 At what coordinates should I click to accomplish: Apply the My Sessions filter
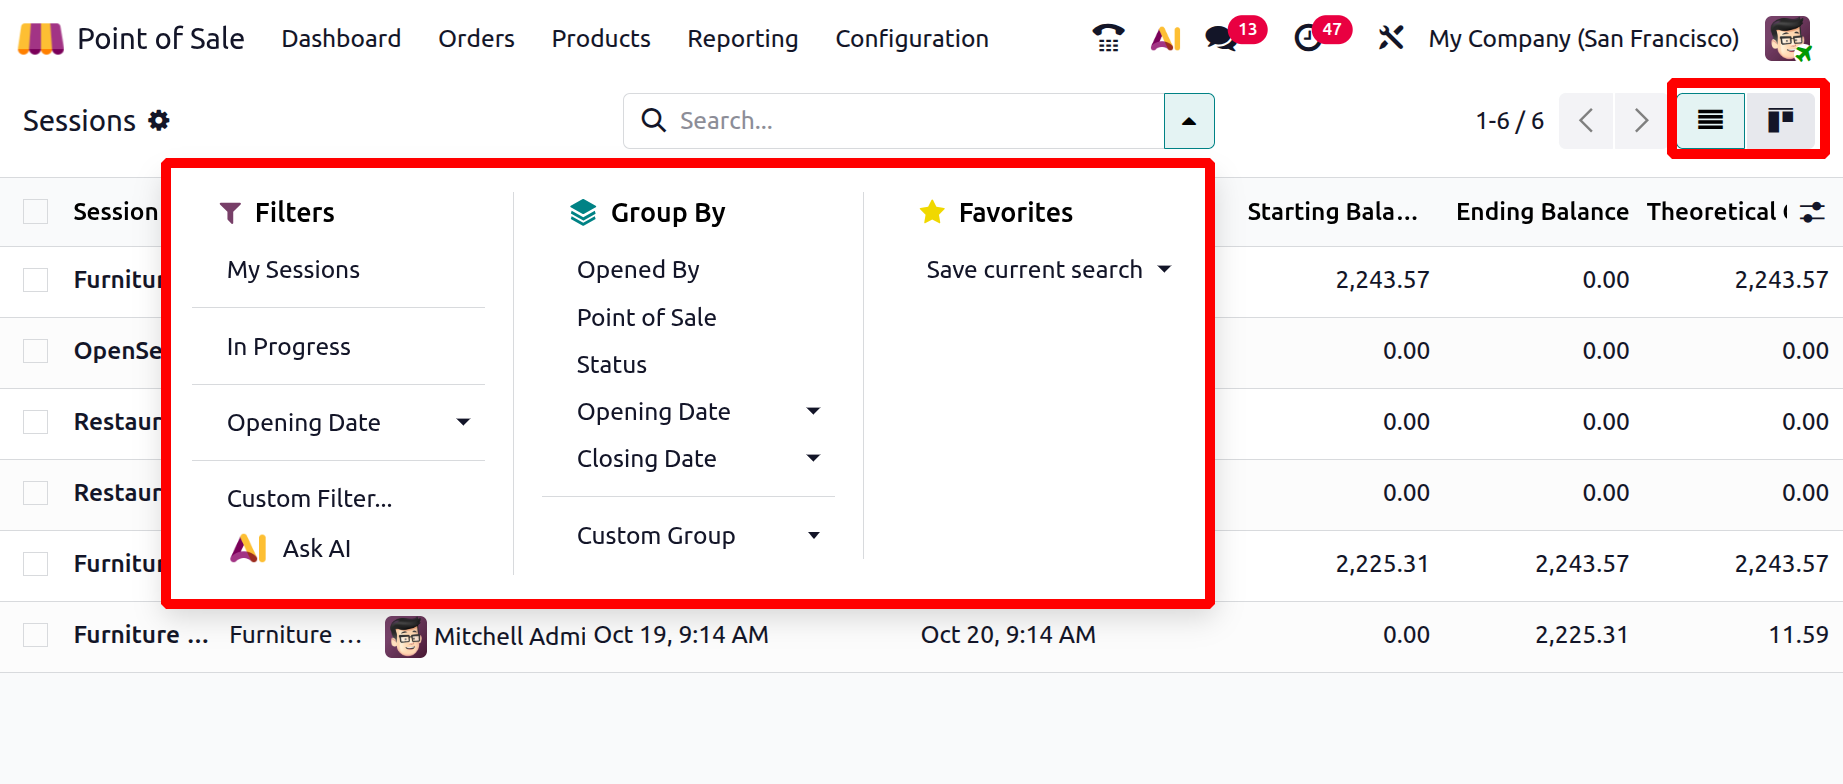pyautogui.click(x=293, y=270)
